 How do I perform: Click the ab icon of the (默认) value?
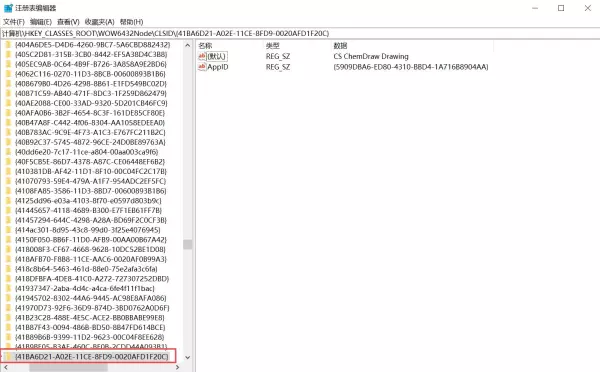202,56
